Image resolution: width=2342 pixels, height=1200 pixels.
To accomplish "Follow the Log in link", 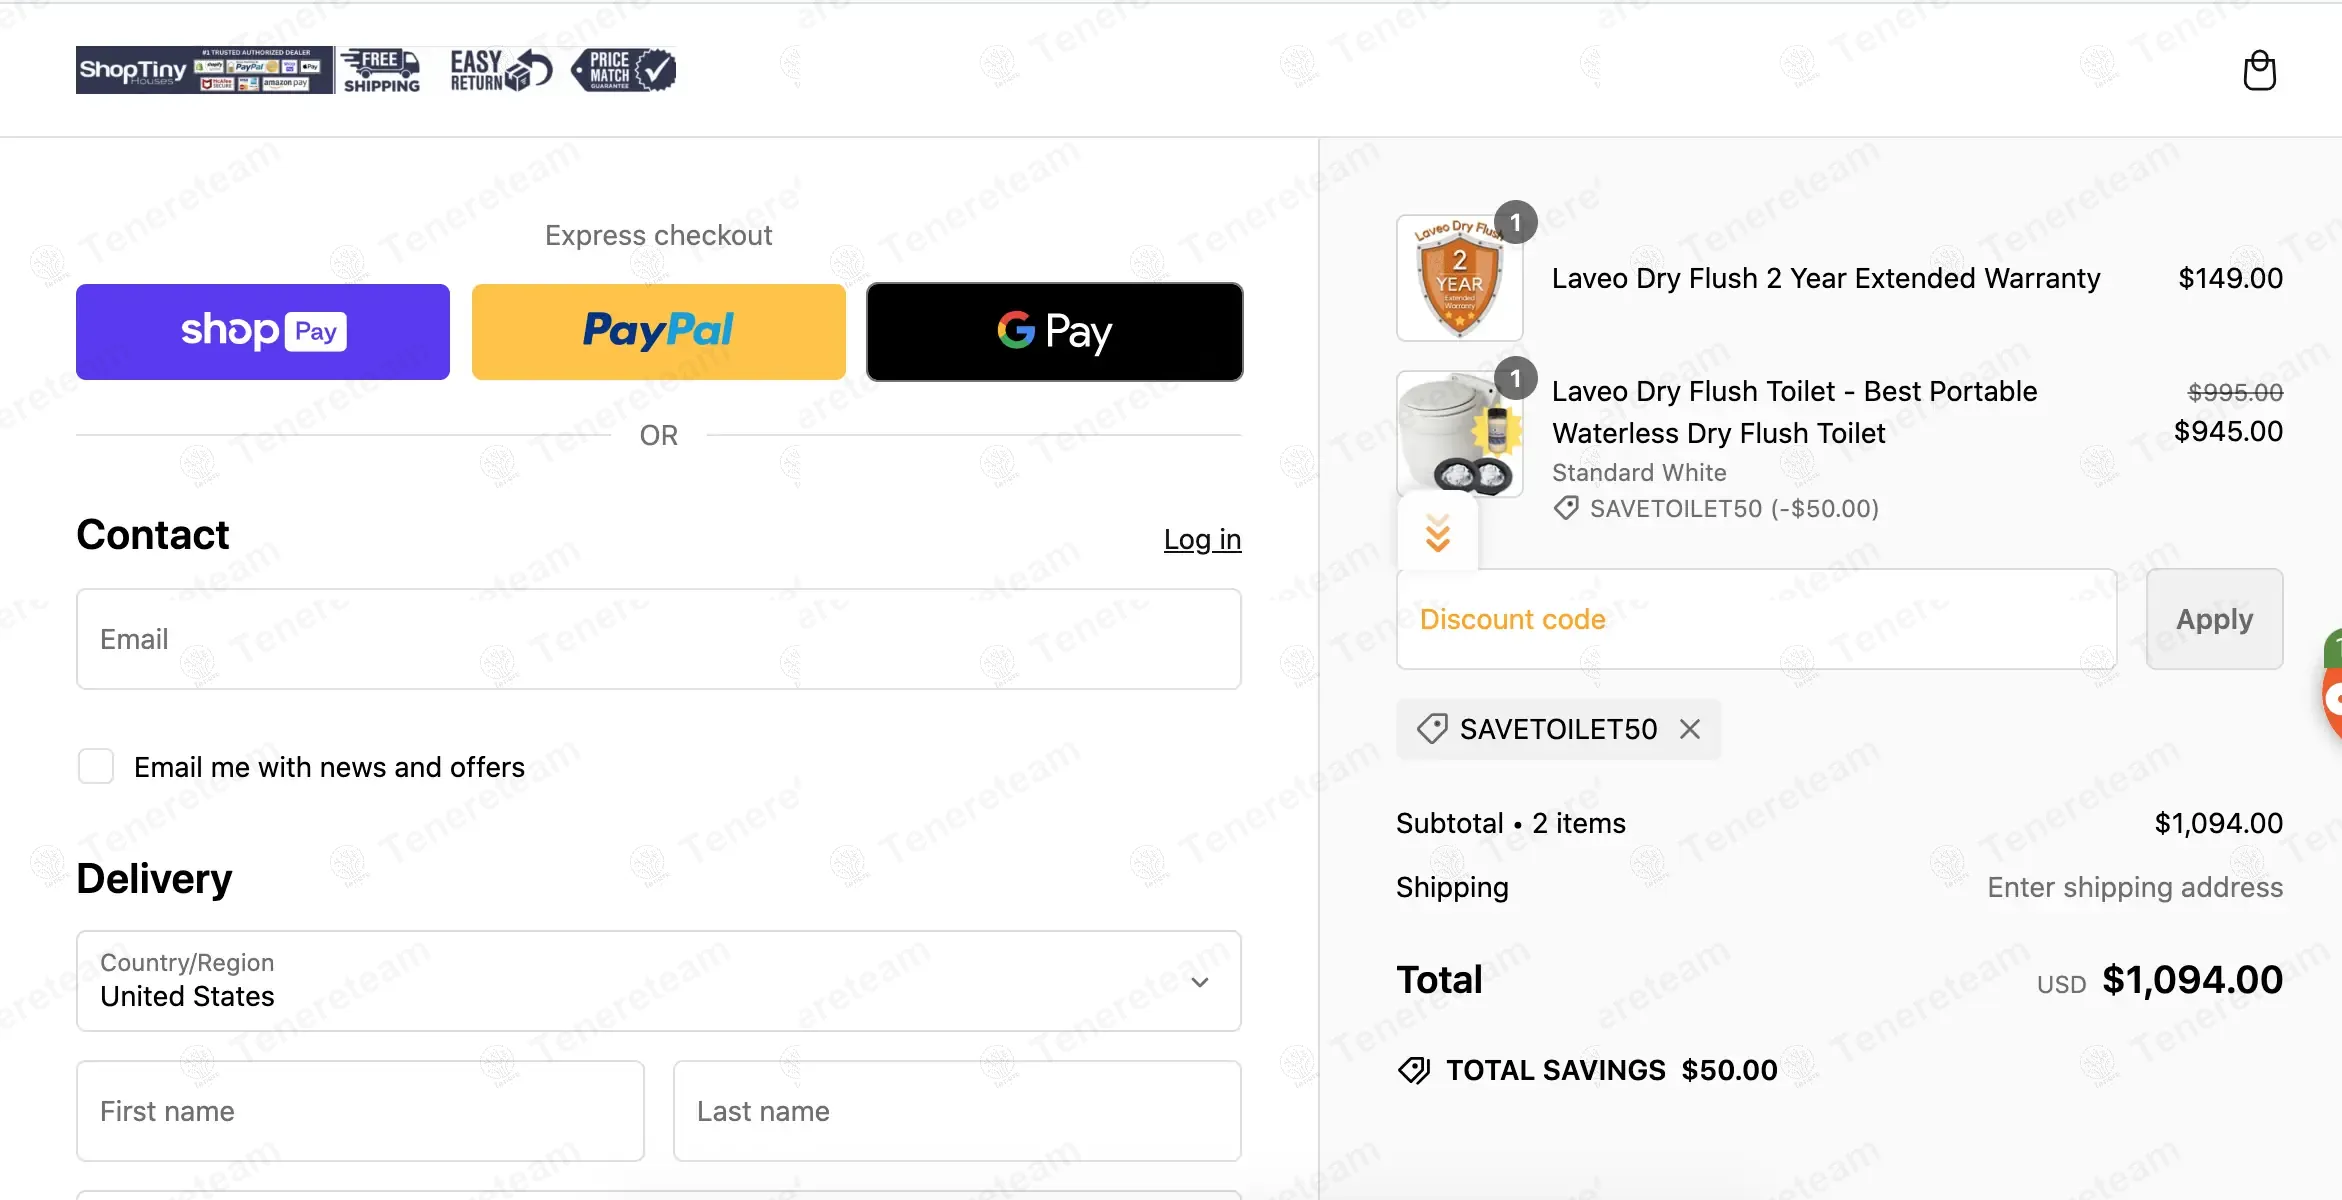I will (1202, 539).
